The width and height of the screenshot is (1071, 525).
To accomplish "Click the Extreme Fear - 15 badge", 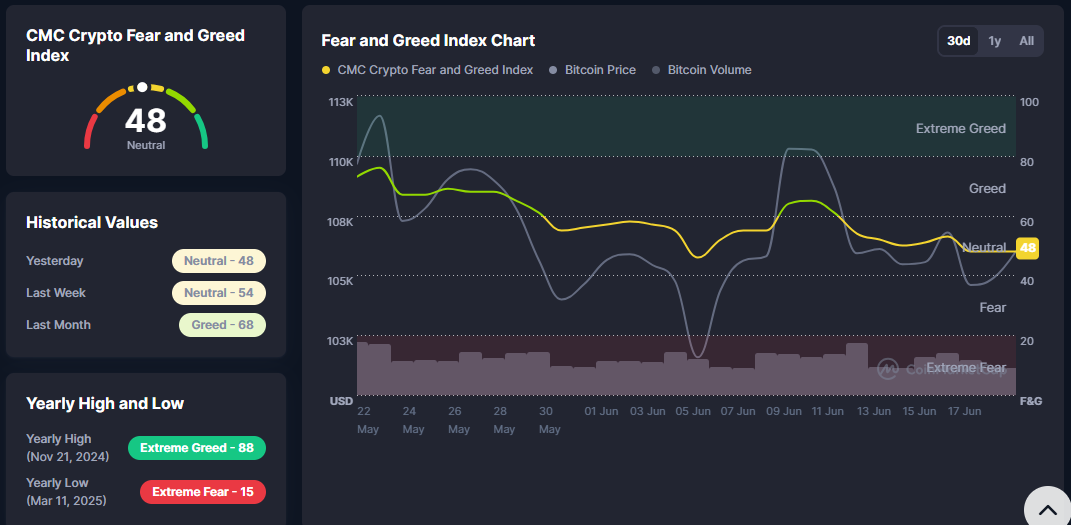I will (x=203, y=492).
